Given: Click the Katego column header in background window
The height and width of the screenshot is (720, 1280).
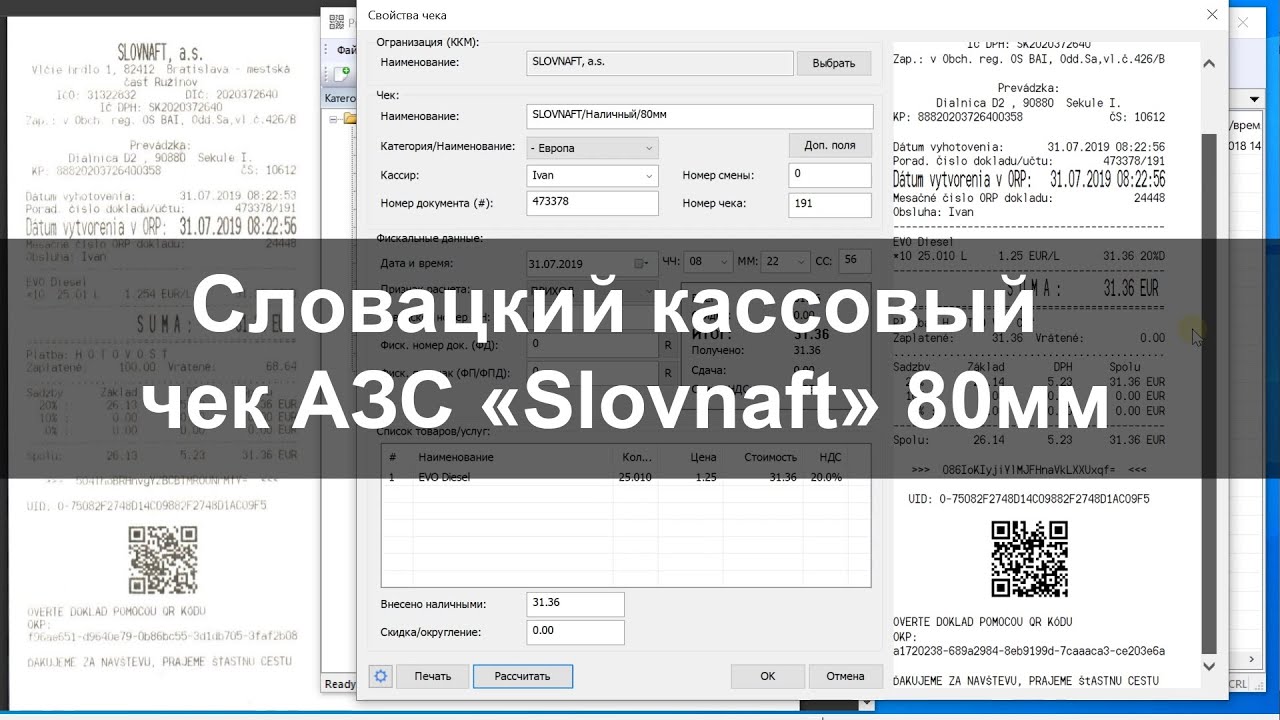Looking at the screenshot, I should click(x=340, y=99).
